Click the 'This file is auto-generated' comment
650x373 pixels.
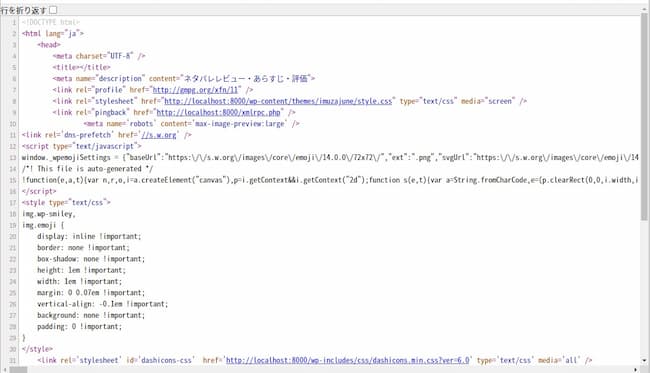point(87,169)
